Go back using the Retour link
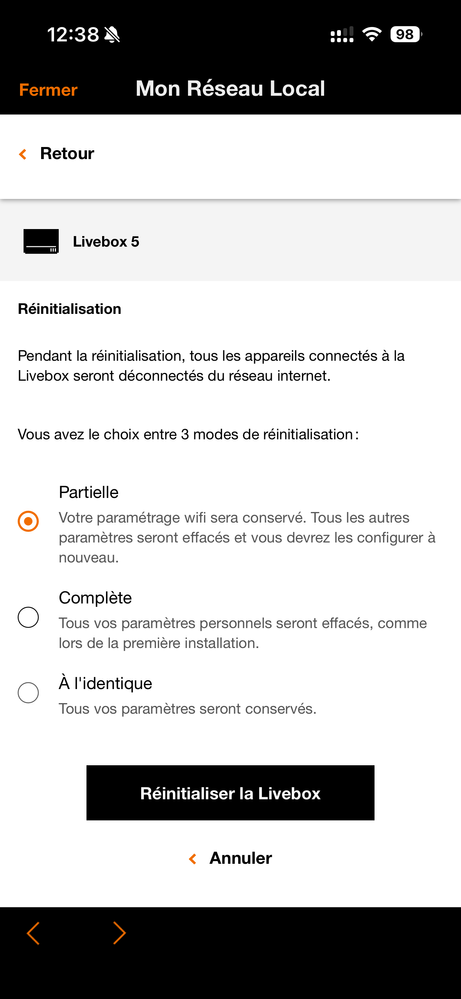 coord(67,154)
